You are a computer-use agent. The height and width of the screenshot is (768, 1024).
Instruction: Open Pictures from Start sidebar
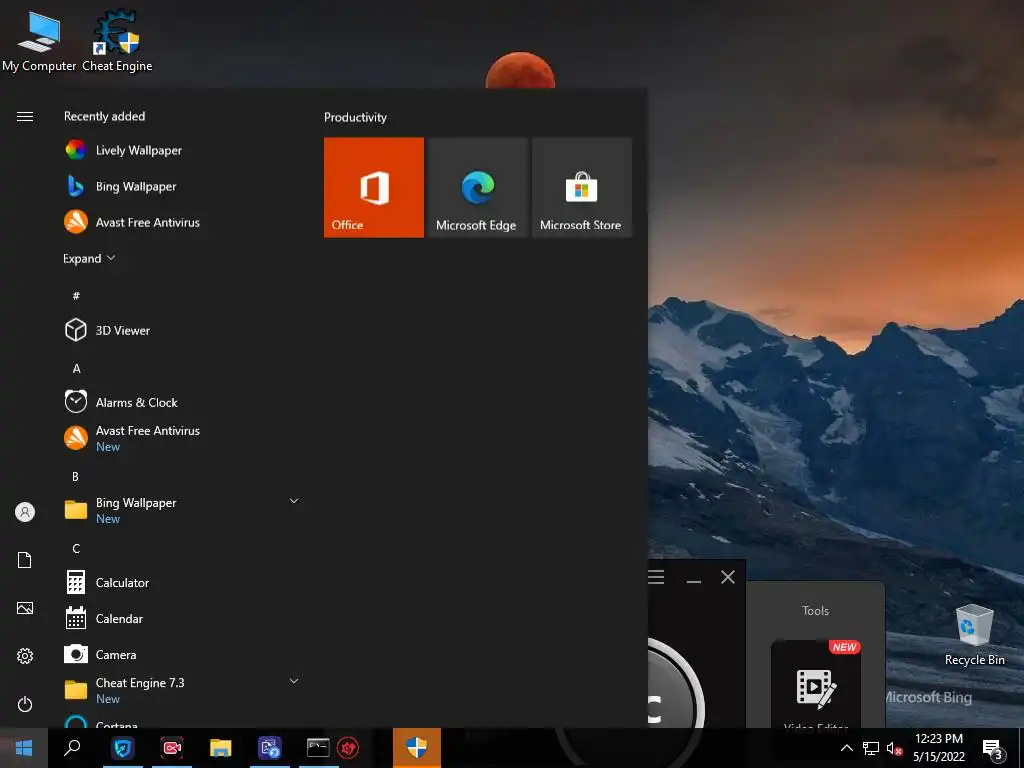point(25,608)
